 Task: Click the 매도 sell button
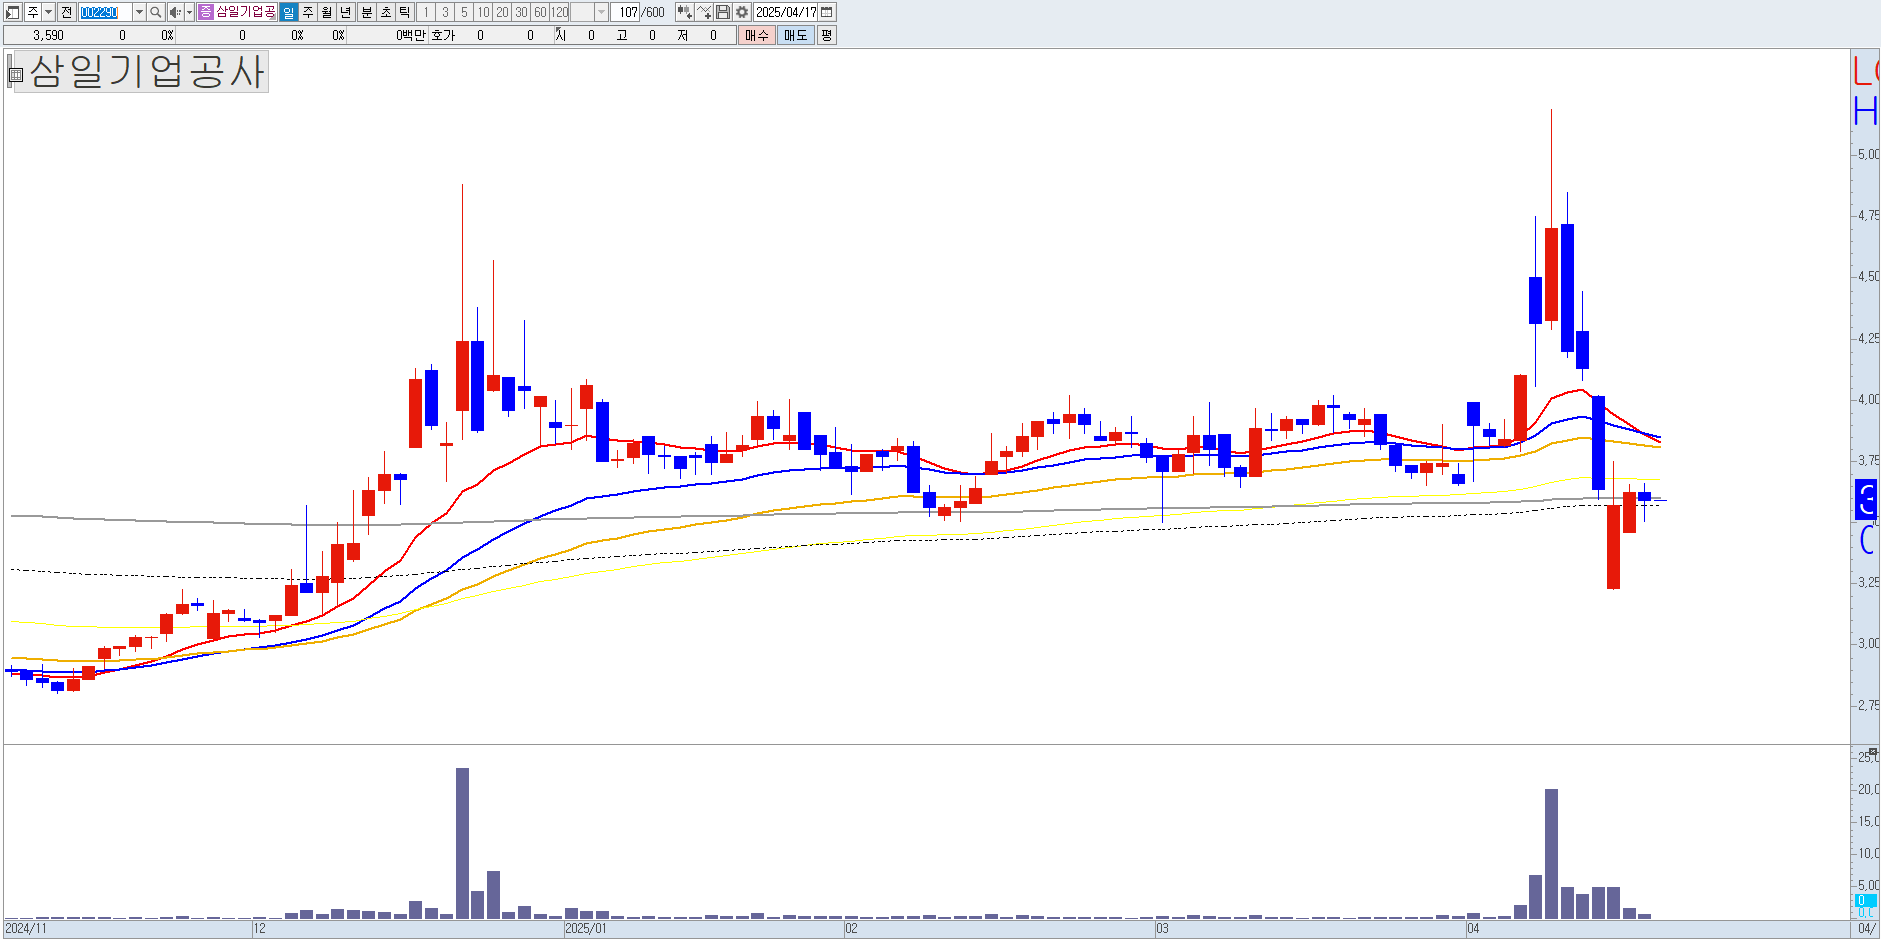tap(795, 35)
